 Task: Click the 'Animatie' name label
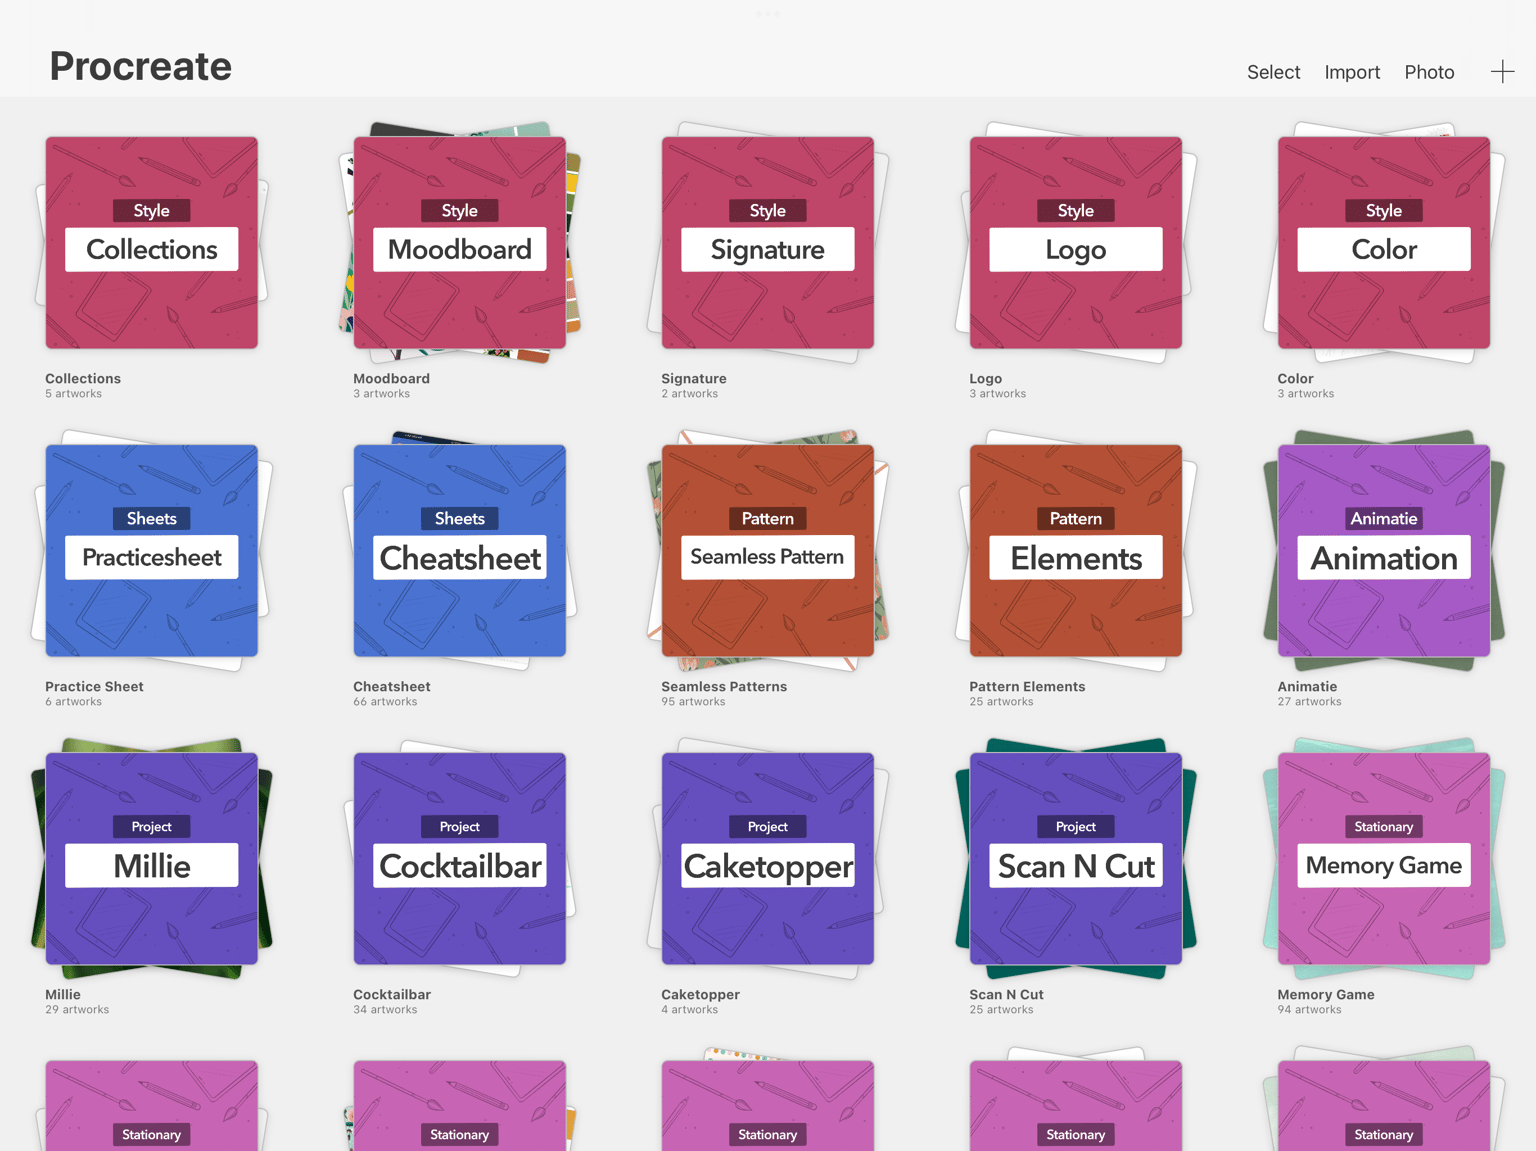(1307, 686)
